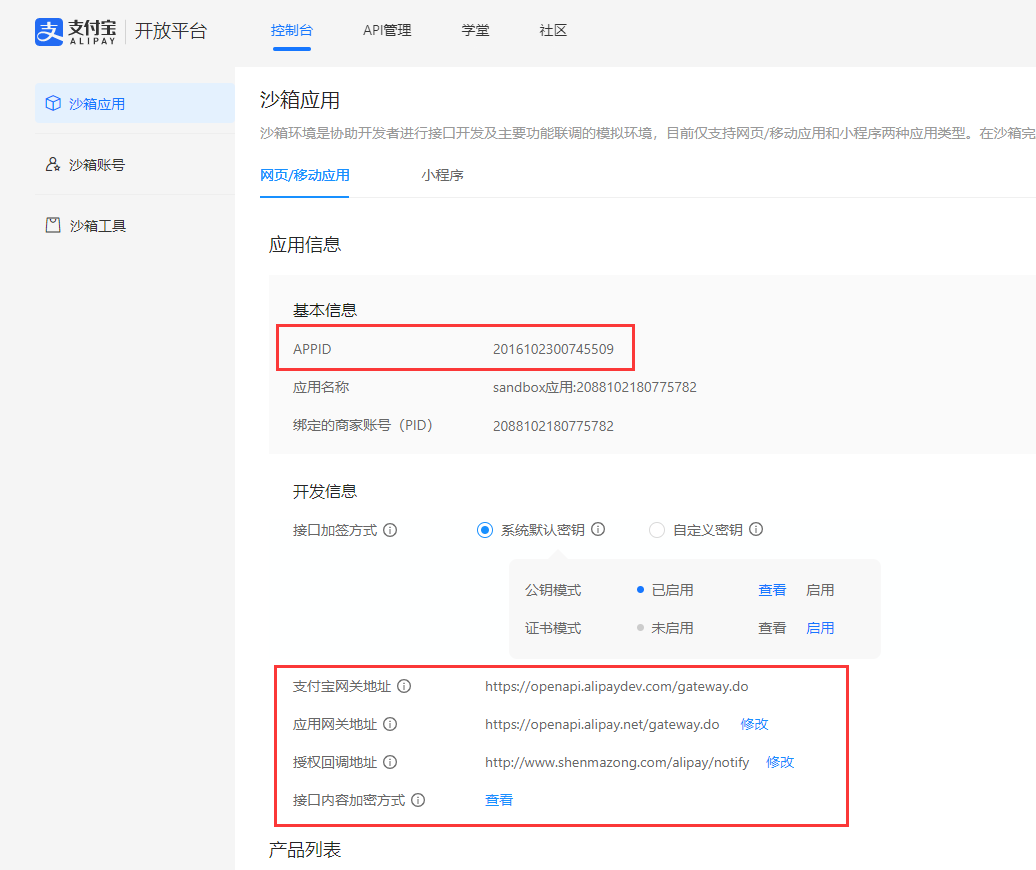Click 查看 for 接口内容加密方式
The image size is (1036, 870).
pos(499,800)
